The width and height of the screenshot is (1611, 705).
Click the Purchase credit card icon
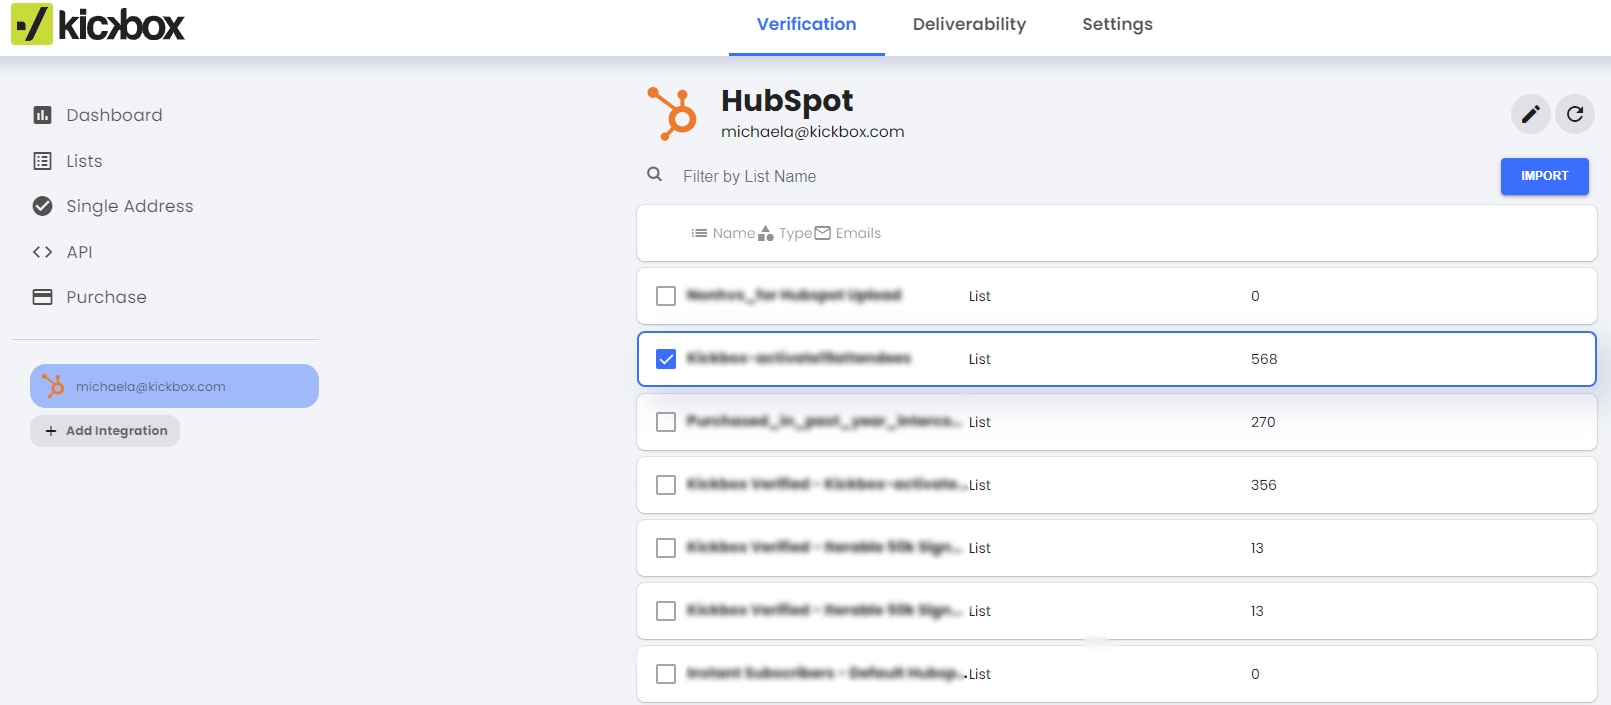[42, 297]
